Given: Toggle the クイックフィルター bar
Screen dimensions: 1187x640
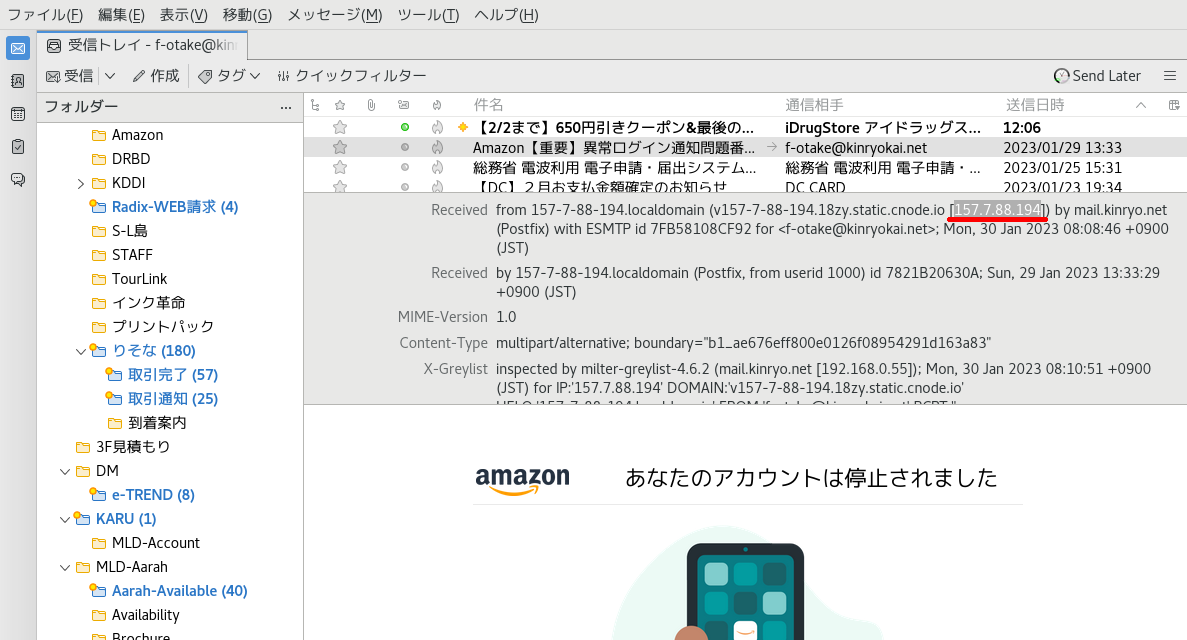Looking at the screenshot, I should point(351,76).
